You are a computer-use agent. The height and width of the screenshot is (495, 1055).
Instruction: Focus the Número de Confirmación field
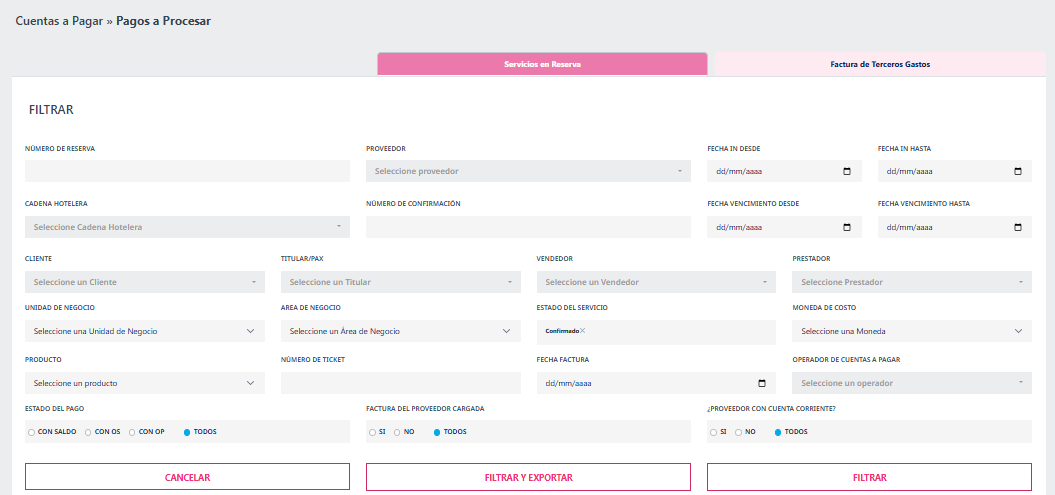coord(528,227)
